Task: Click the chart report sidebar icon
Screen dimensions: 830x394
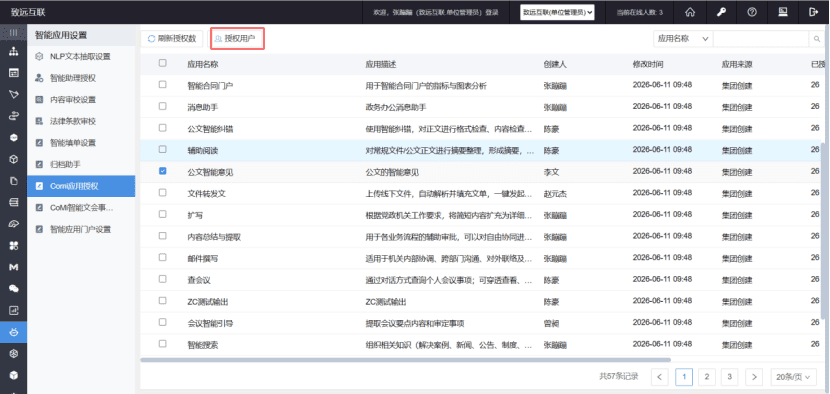Action: click(x=14, y=310)
